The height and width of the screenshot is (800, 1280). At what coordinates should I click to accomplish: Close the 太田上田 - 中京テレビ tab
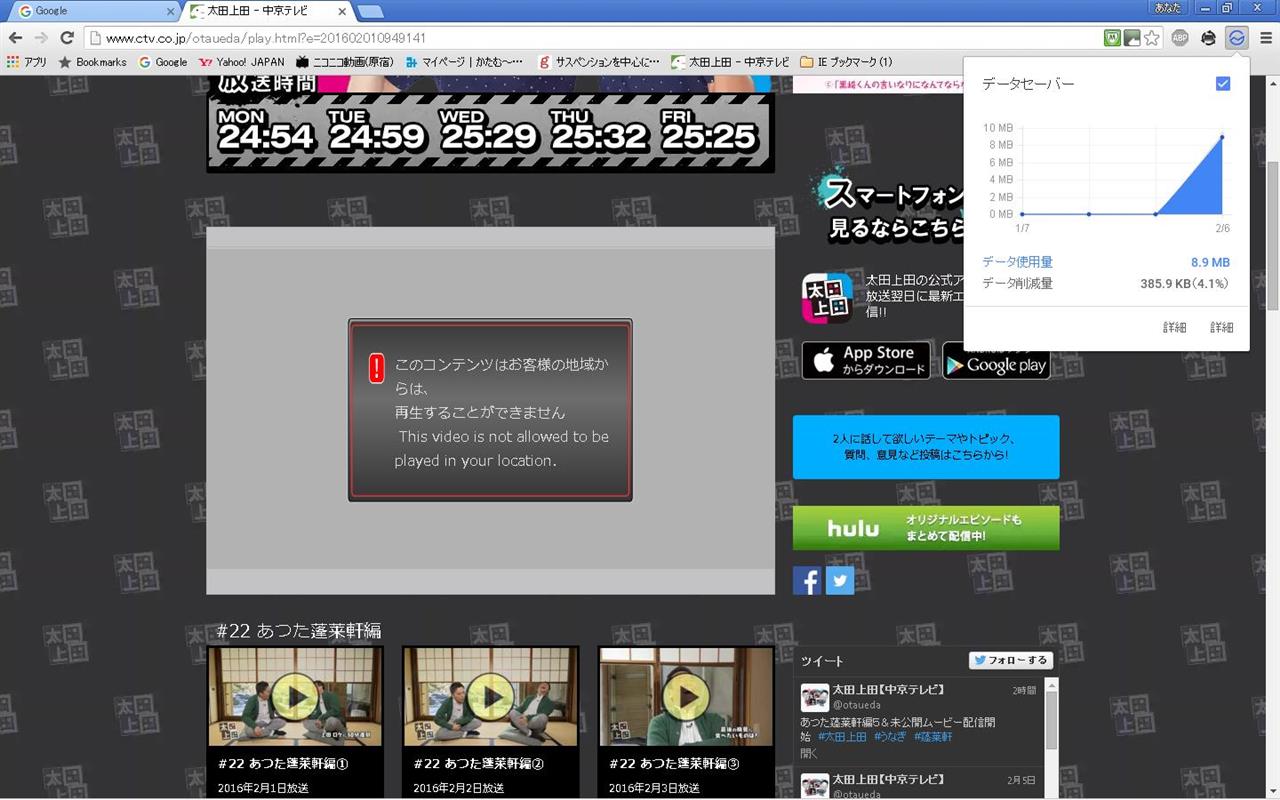click(342, 11)
